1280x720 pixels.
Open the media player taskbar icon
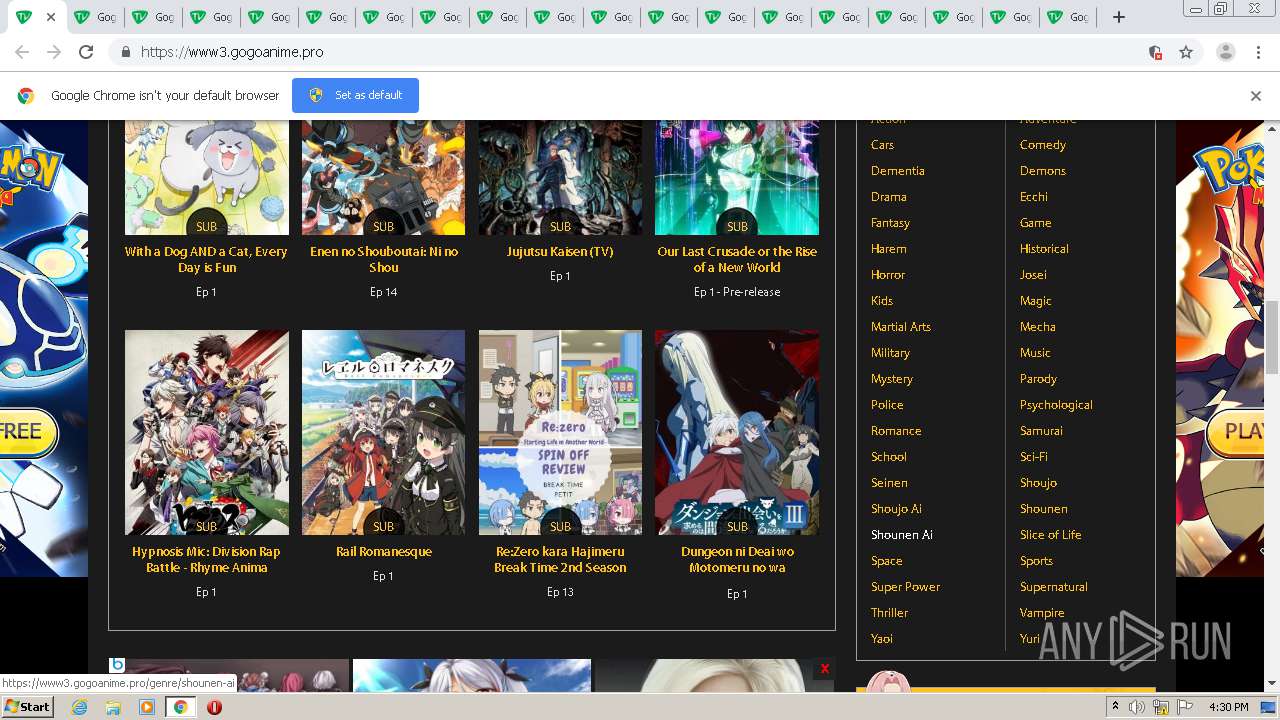click(147, 707)
